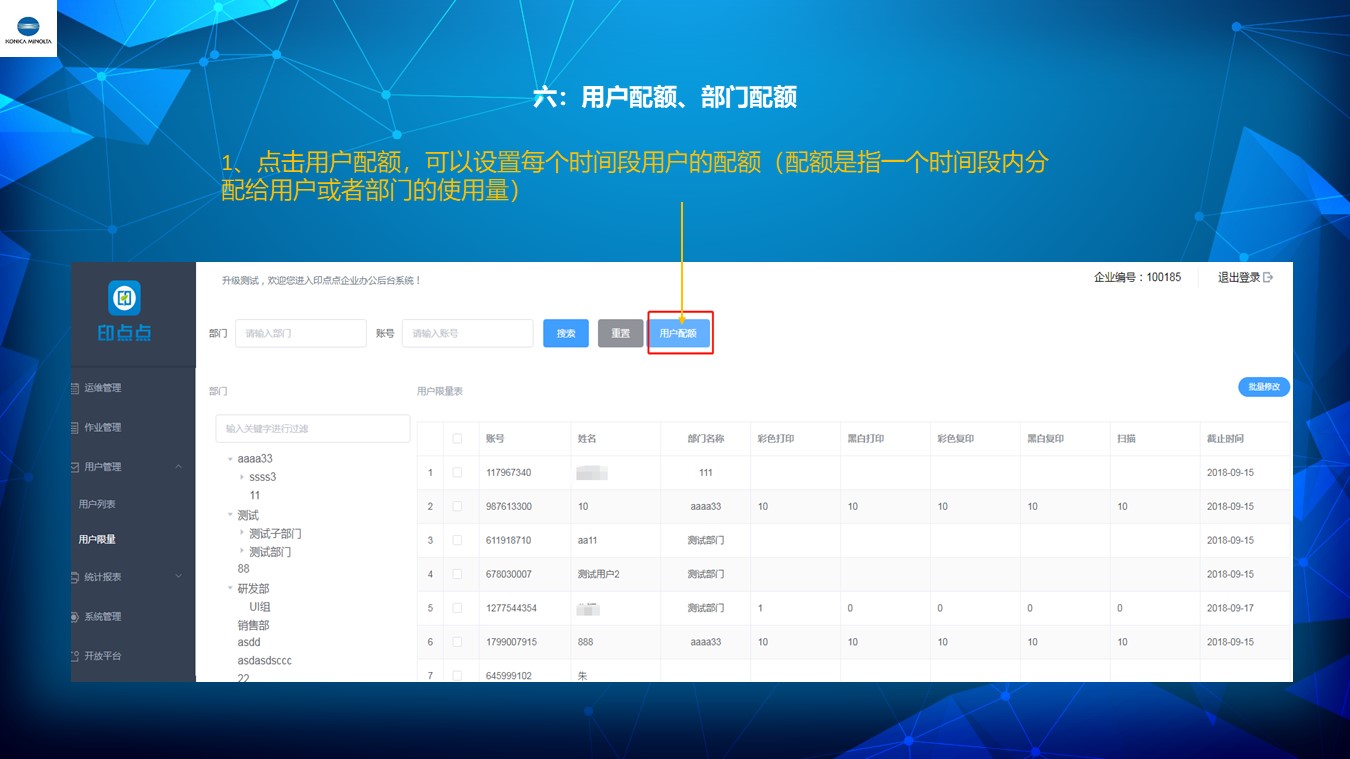Open the 用户列表 menu item
Screen dimensions: 1350x759
click(97, 504)
